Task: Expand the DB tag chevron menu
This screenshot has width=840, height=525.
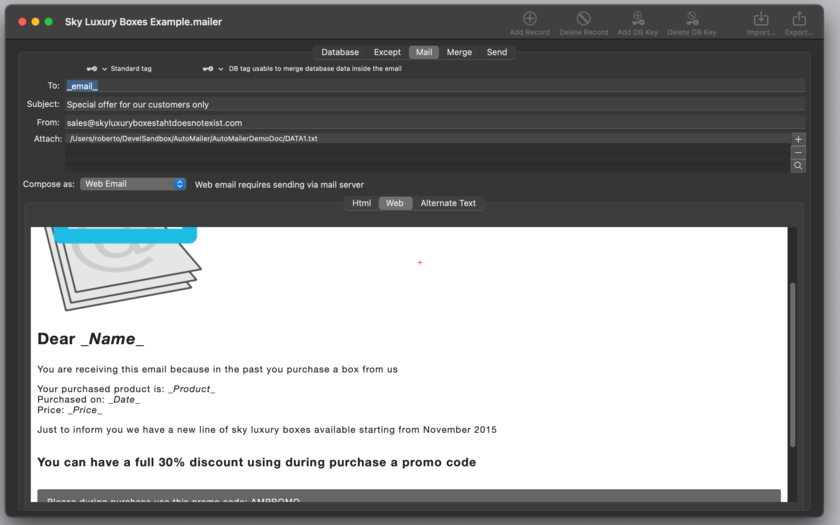Action: coord(221,69)
